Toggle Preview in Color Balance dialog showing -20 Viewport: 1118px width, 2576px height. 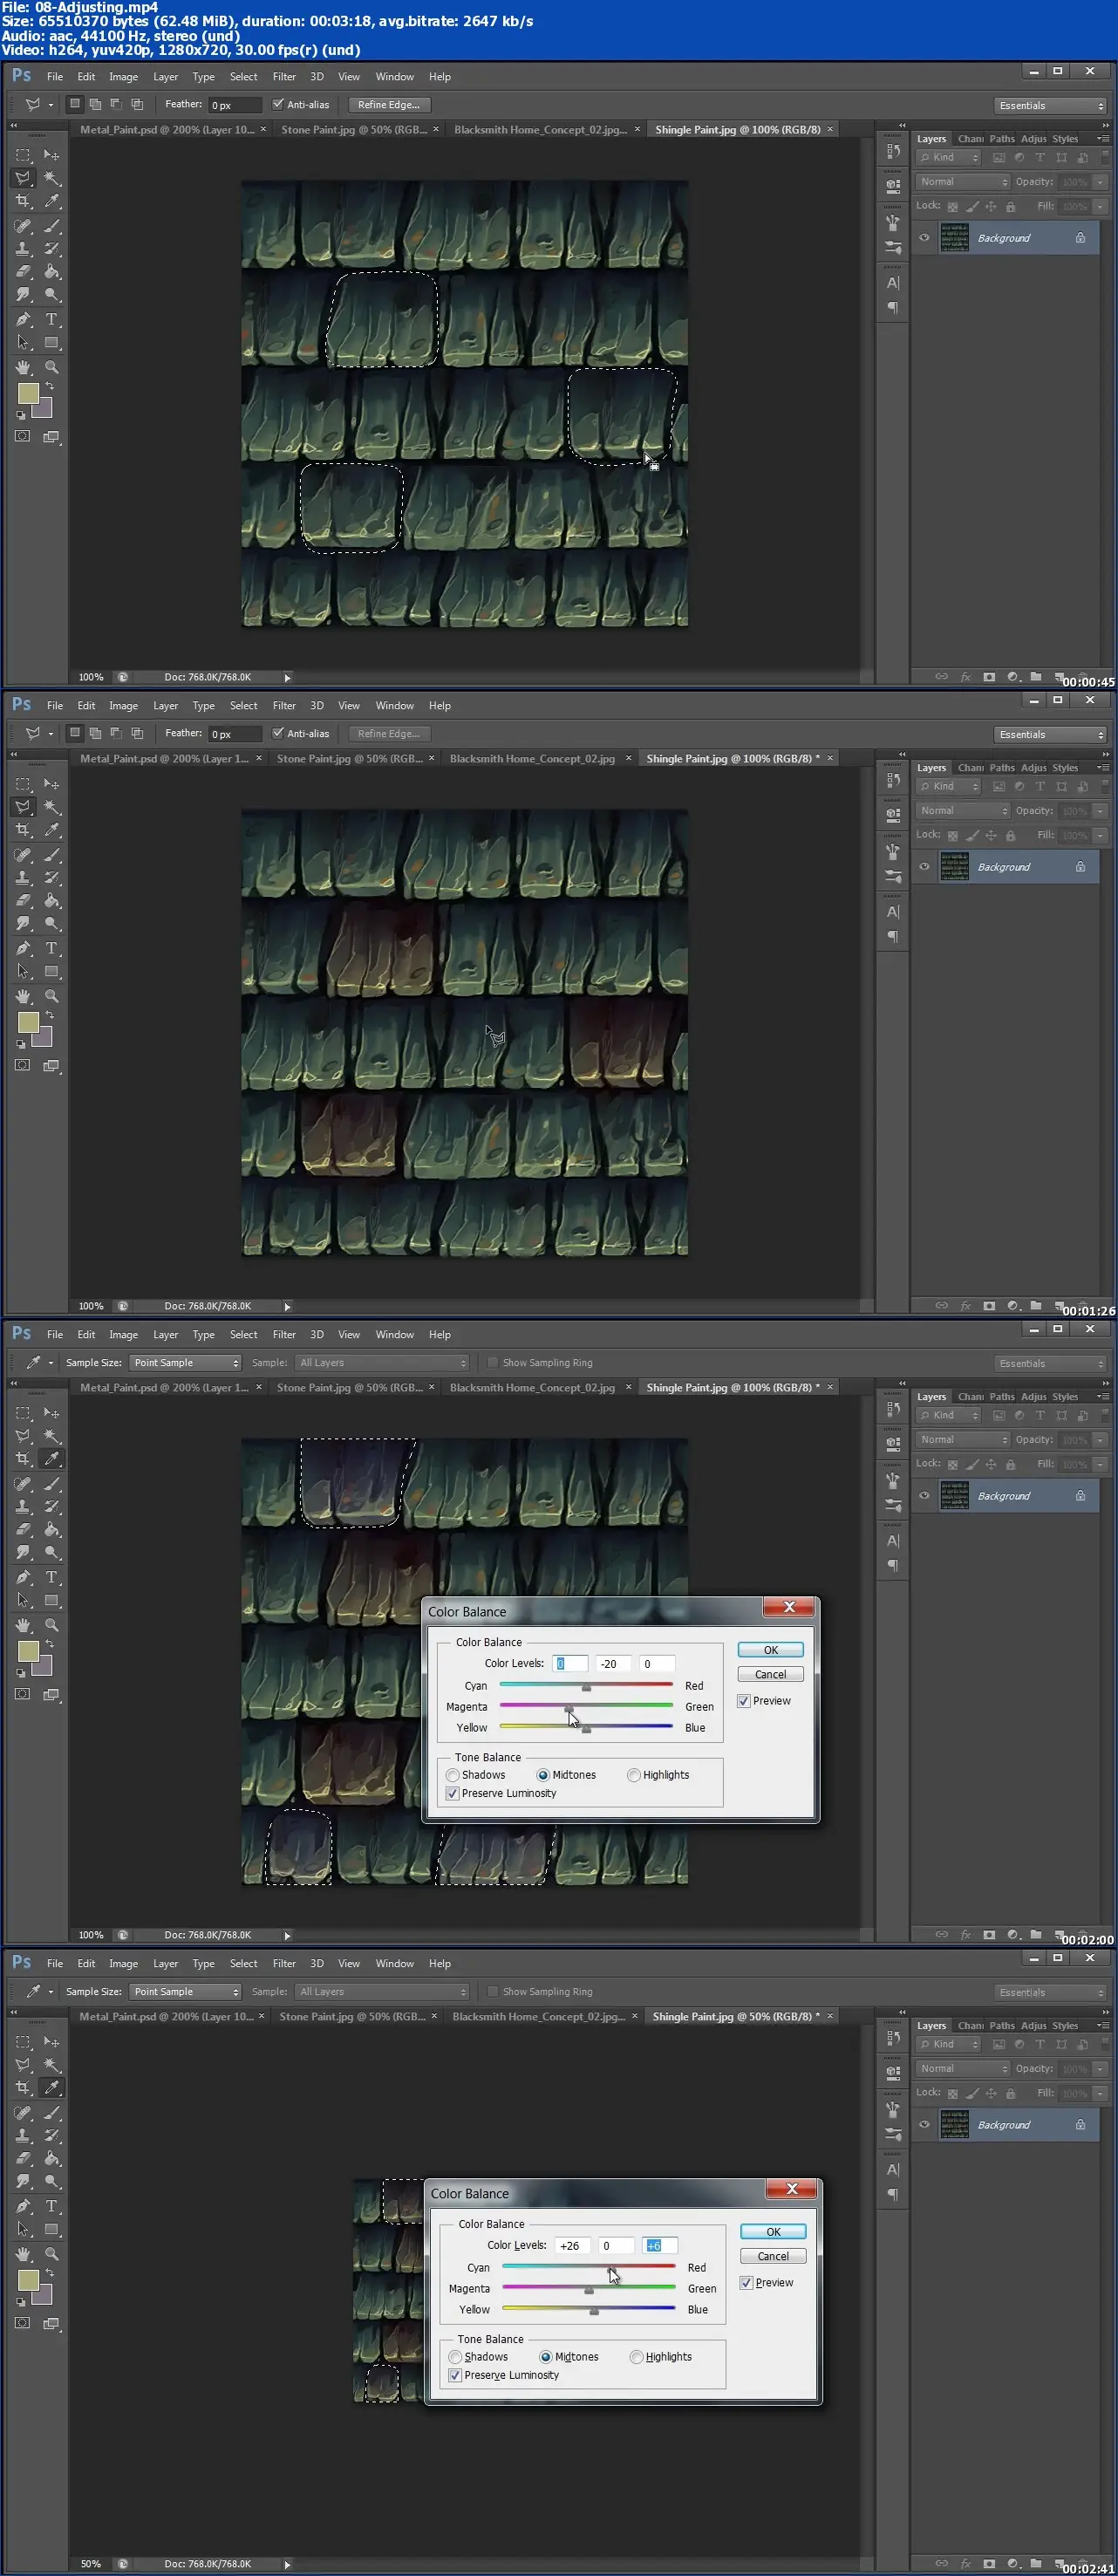[x=743, y=1701]
